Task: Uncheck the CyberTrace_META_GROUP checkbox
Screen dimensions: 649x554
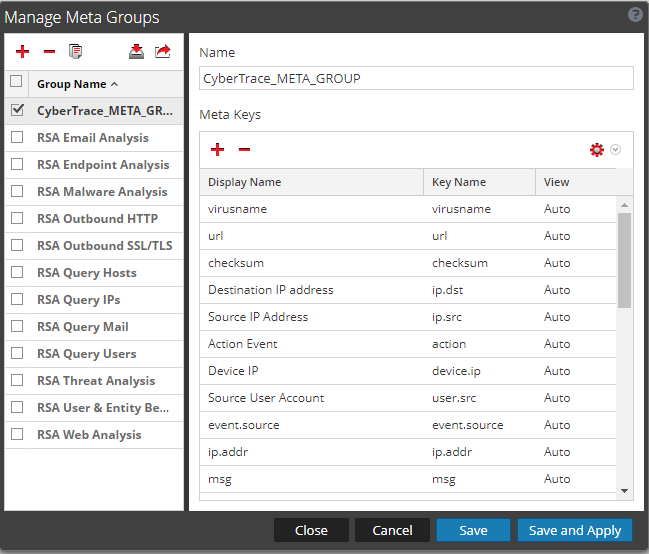Action: (x=16, y=111)
